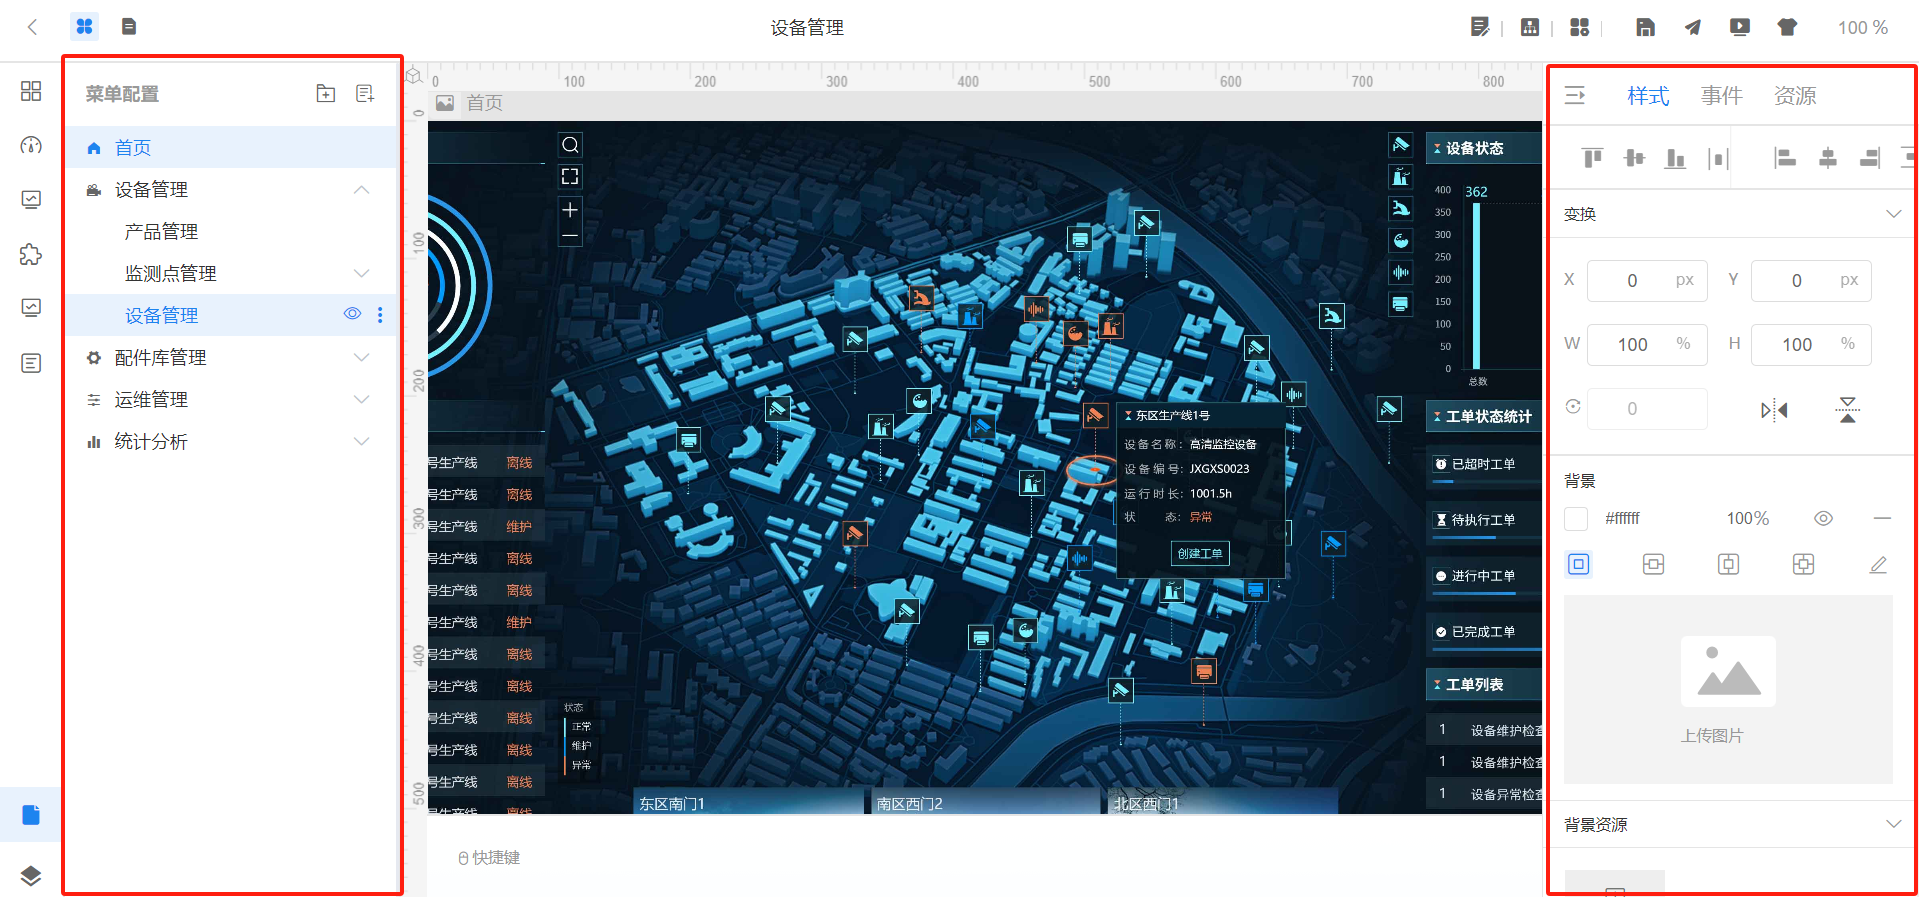Open the layers stack icon in the left sidebar
1919x897 pixels.
[31, 876]
